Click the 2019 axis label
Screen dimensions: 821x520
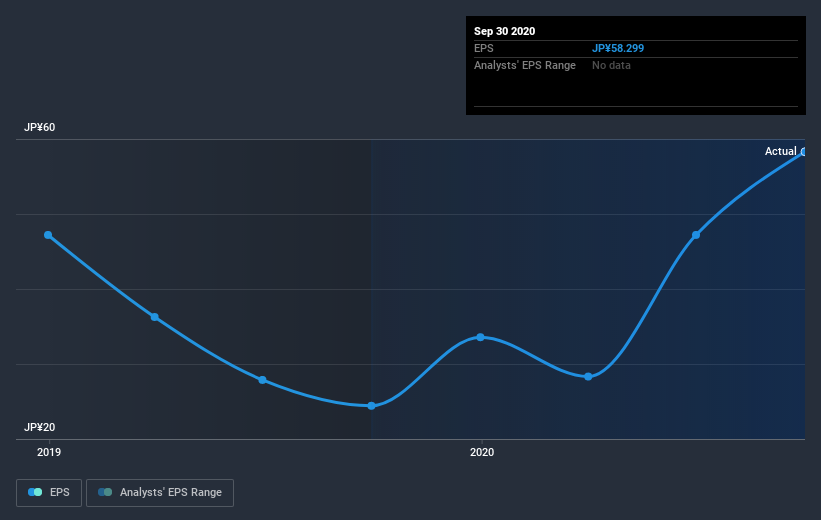coord(49,452)
